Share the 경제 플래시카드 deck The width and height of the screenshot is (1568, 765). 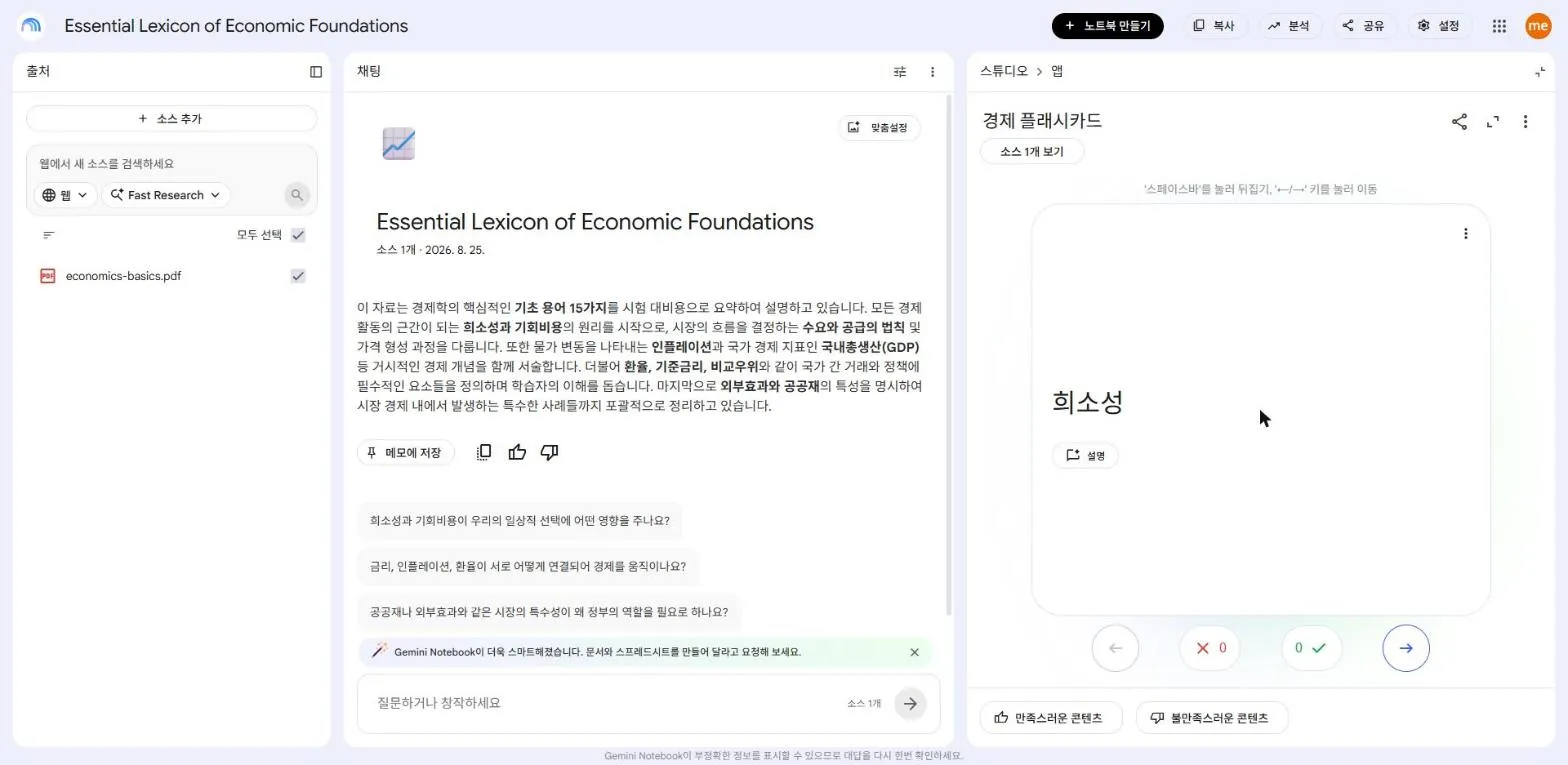(x=1459, y=122)
